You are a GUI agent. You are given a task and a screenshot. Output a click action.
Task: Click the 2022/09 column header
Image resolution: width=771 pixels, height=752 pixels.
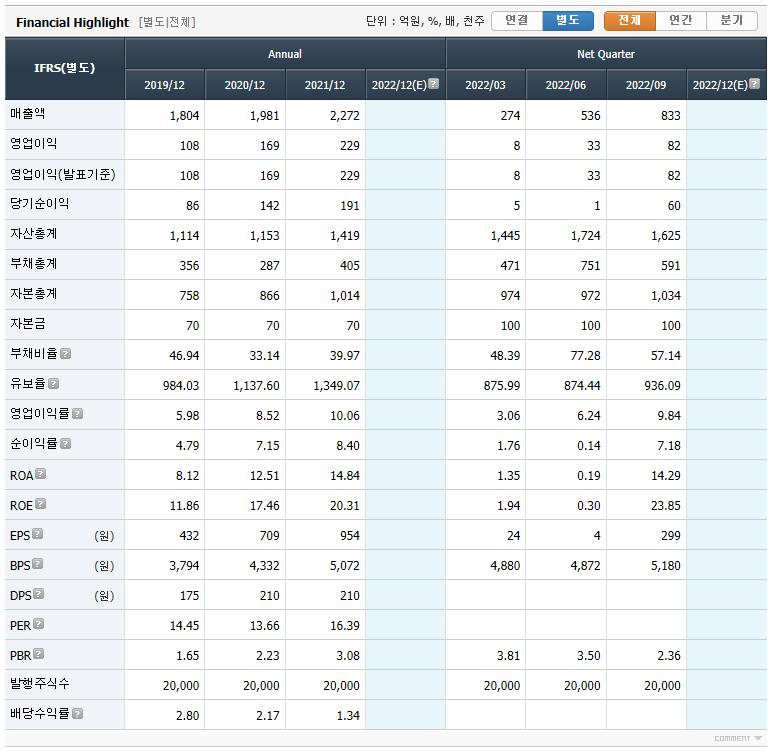pos(646,85)
